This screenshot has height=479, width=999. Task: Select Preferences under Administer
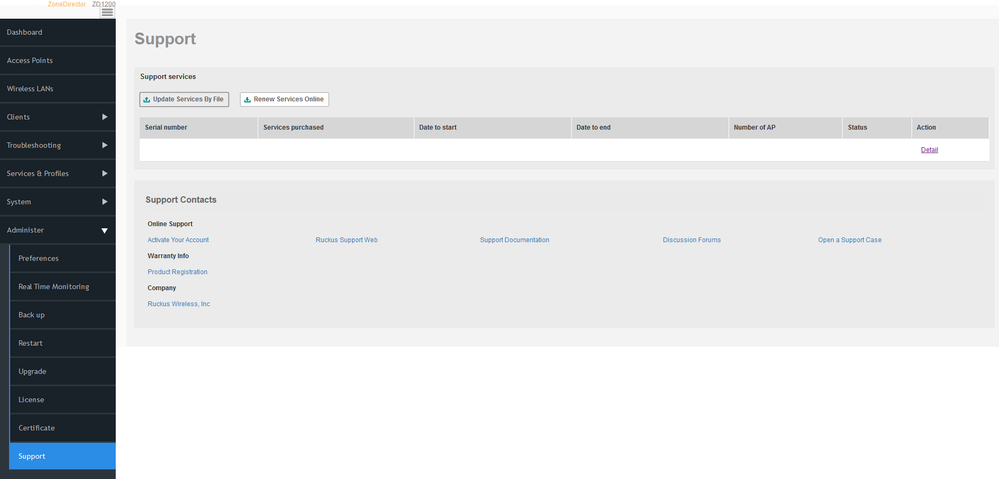[39, 258]
